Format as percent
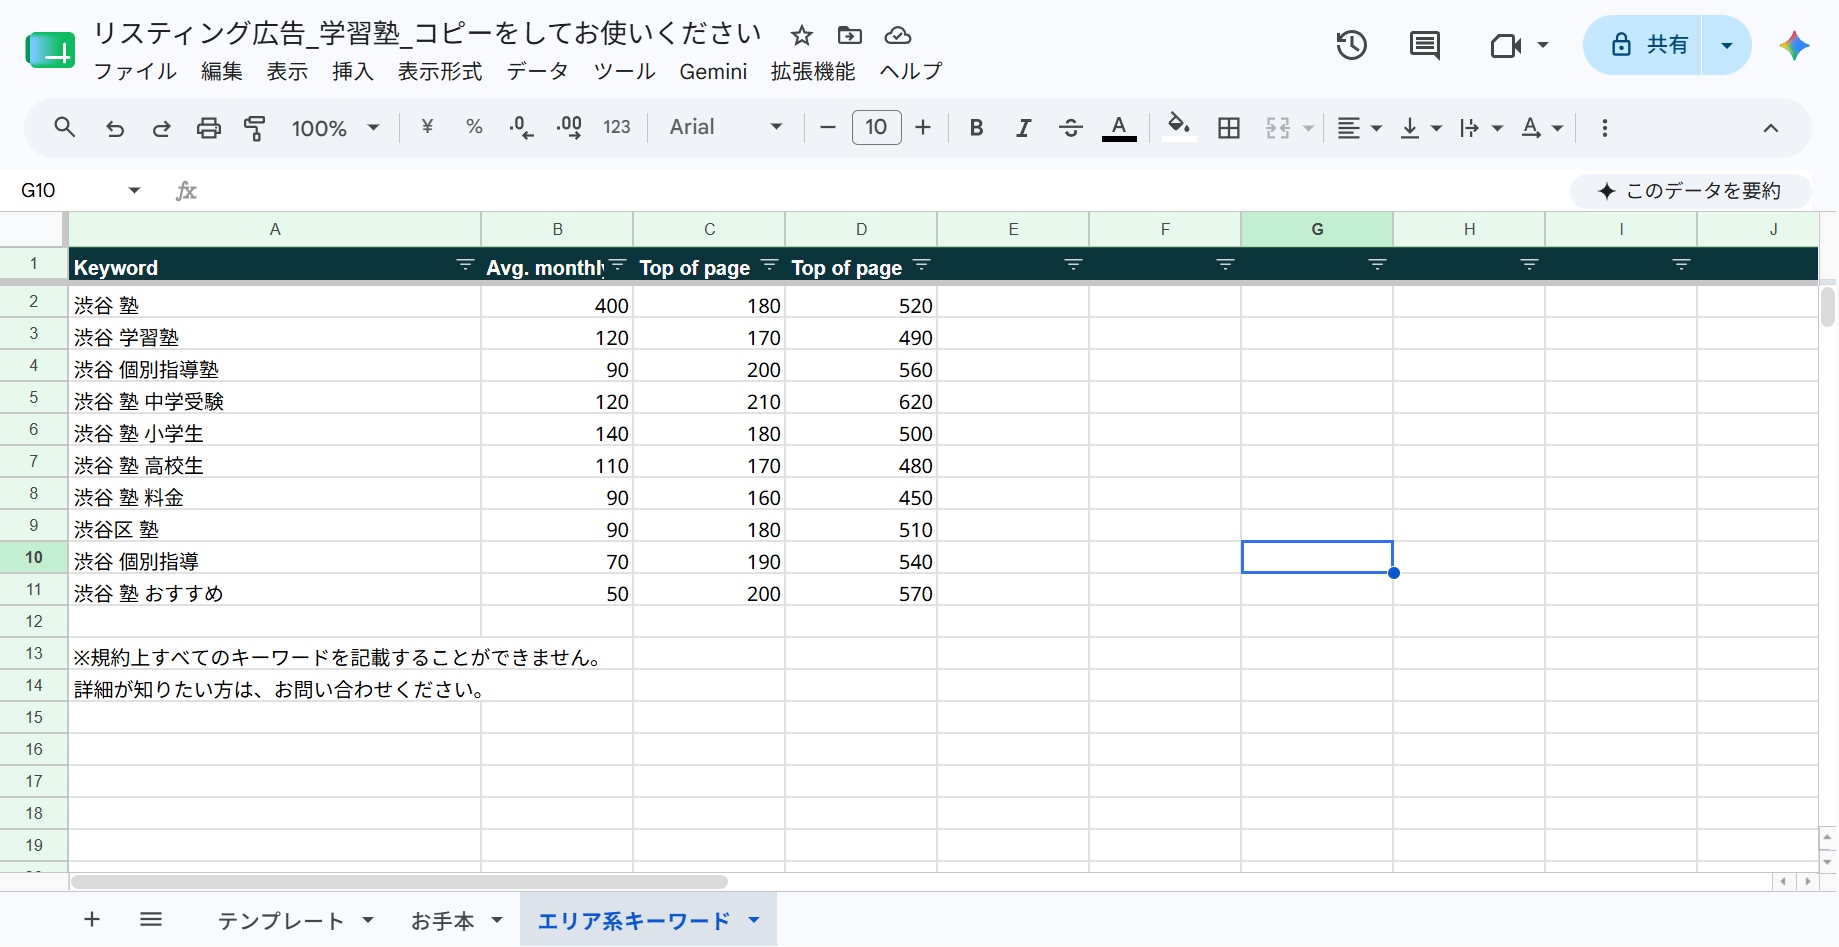1839x947 pixels. coord(474,127)
